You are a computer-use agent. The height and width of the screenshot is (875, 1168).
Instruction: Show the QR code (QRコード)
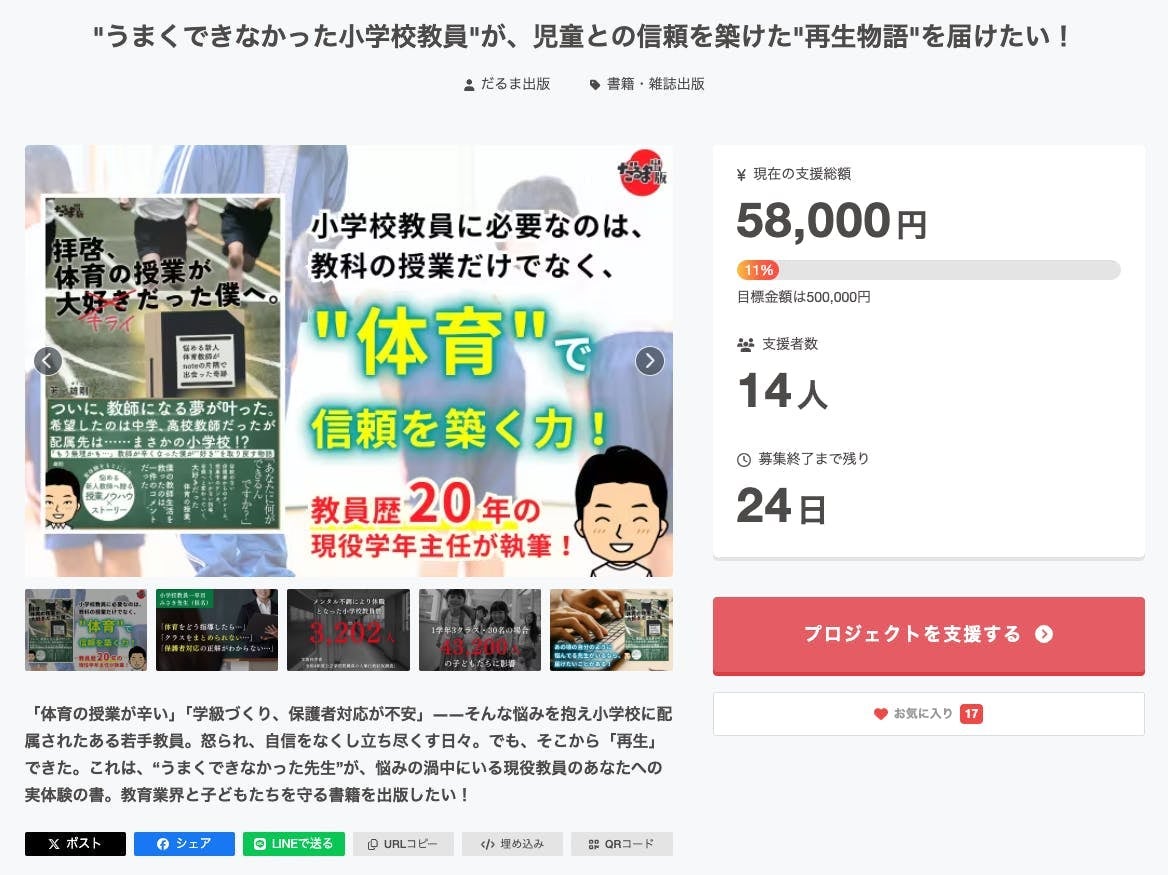[622, 844]
